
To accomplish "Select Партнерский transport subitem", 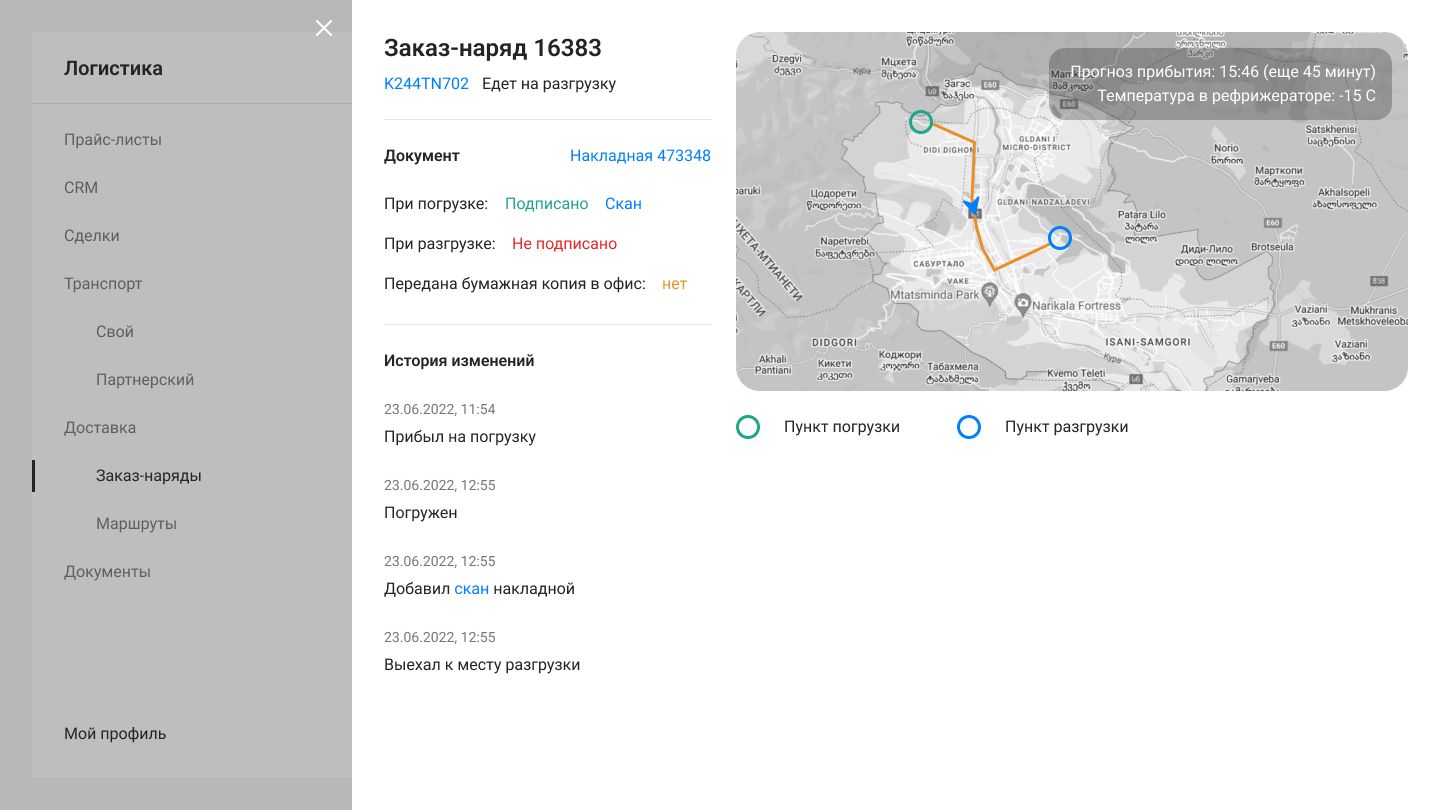I will click(145, 380).
